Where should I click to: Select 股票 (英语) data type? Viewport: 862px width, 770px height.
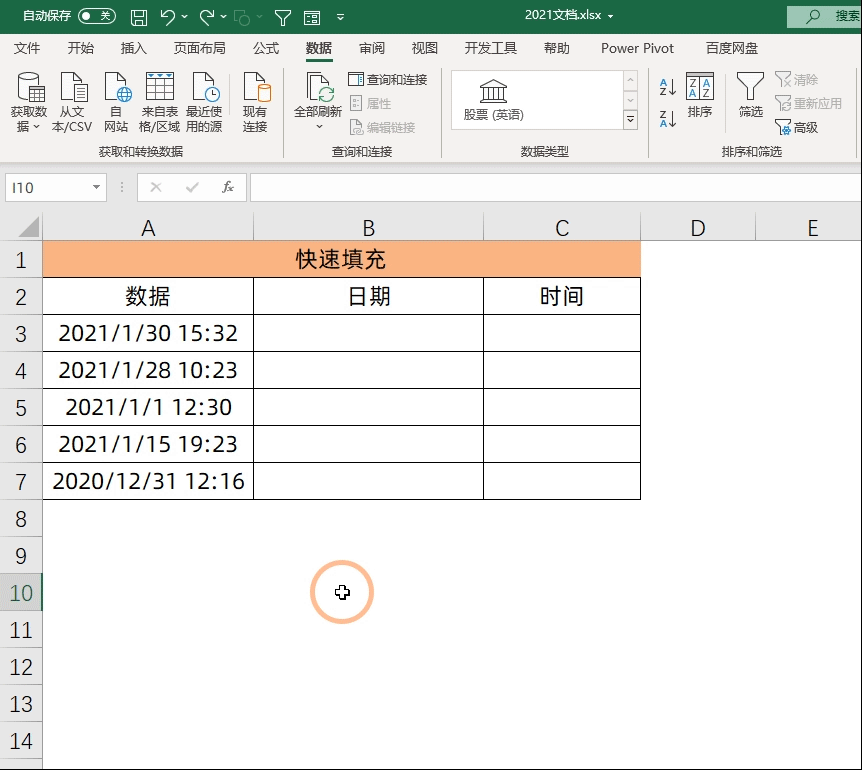493,100
